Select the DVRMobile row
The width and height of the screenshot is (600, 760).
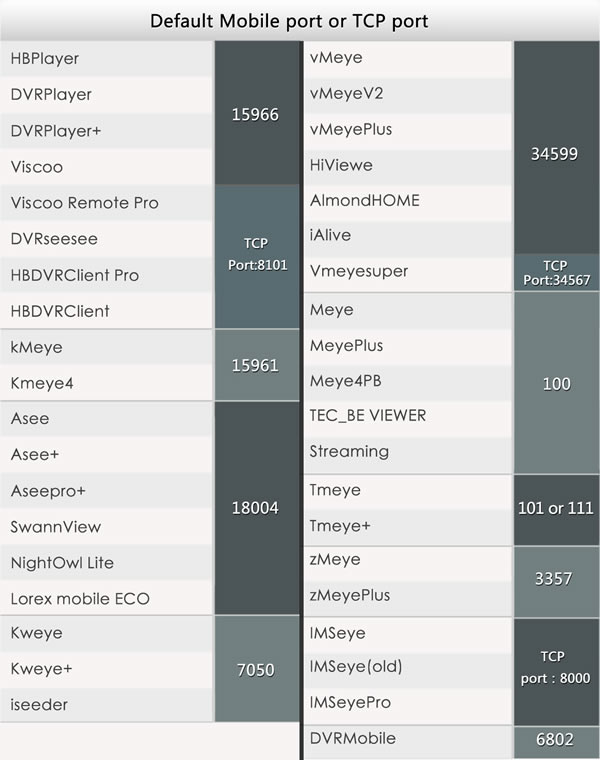[406, 739]
